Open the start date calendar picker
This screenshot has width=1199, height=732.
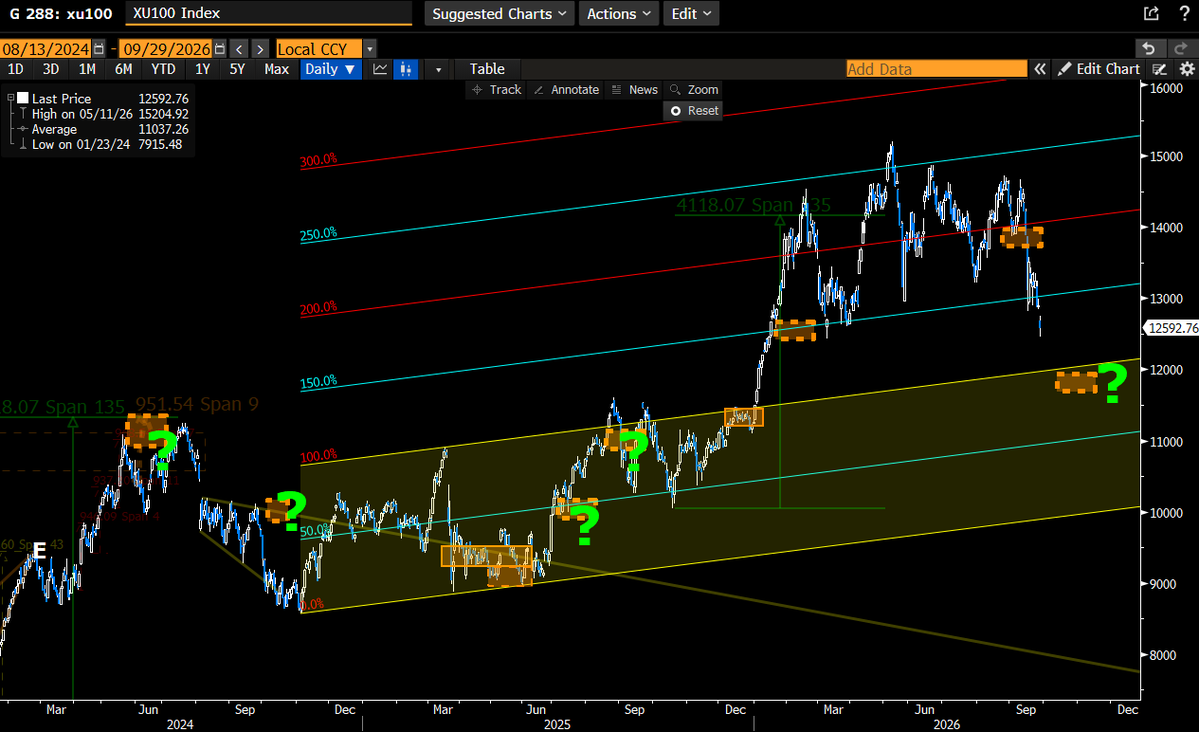[99, 49]
